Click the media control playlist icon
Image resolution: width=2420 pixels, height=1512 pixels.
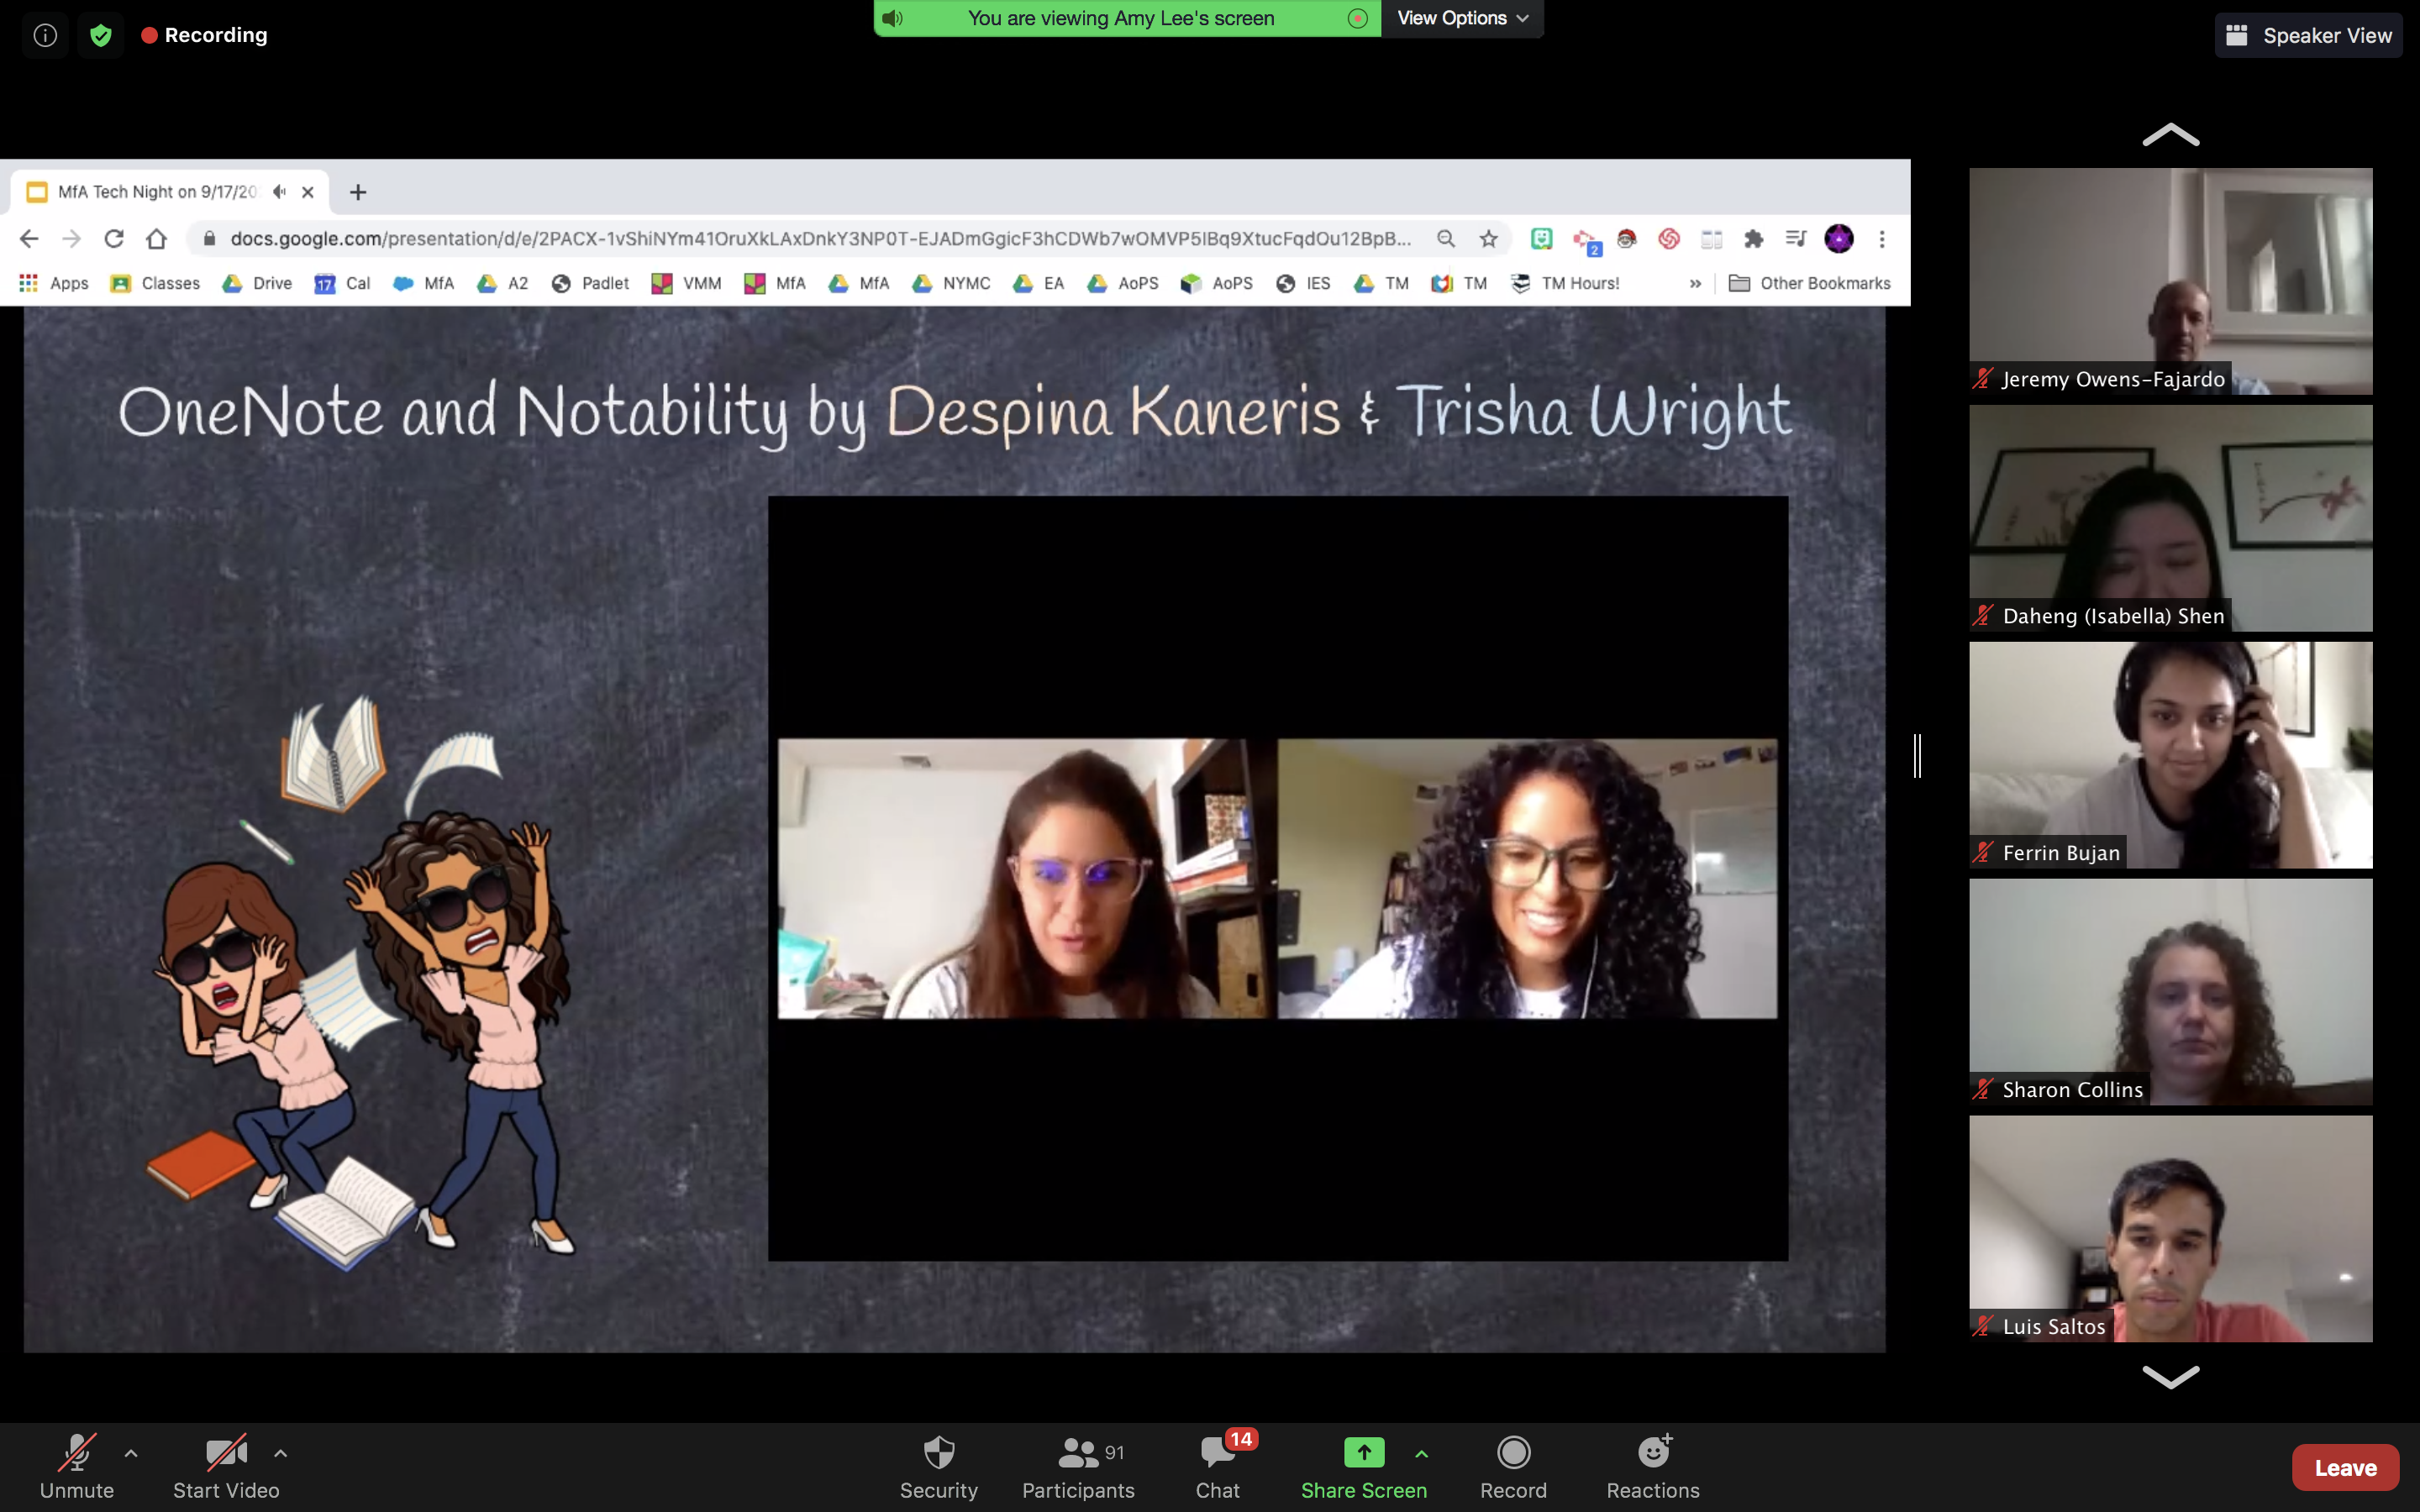(1796, 239)
